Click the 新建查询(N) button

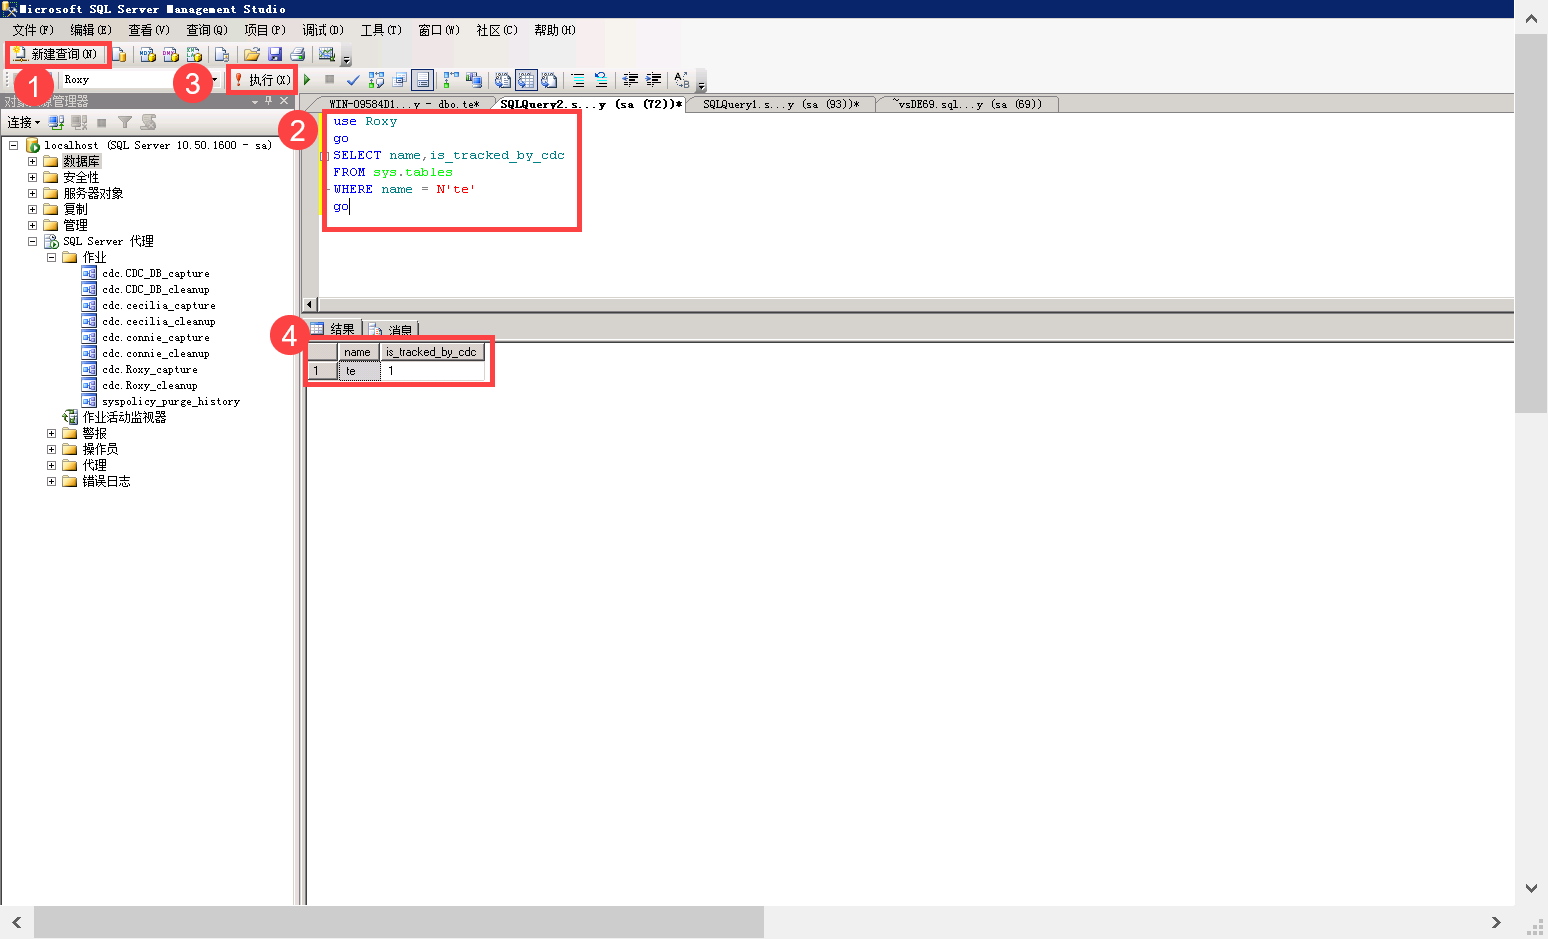[x=56, y=54]
